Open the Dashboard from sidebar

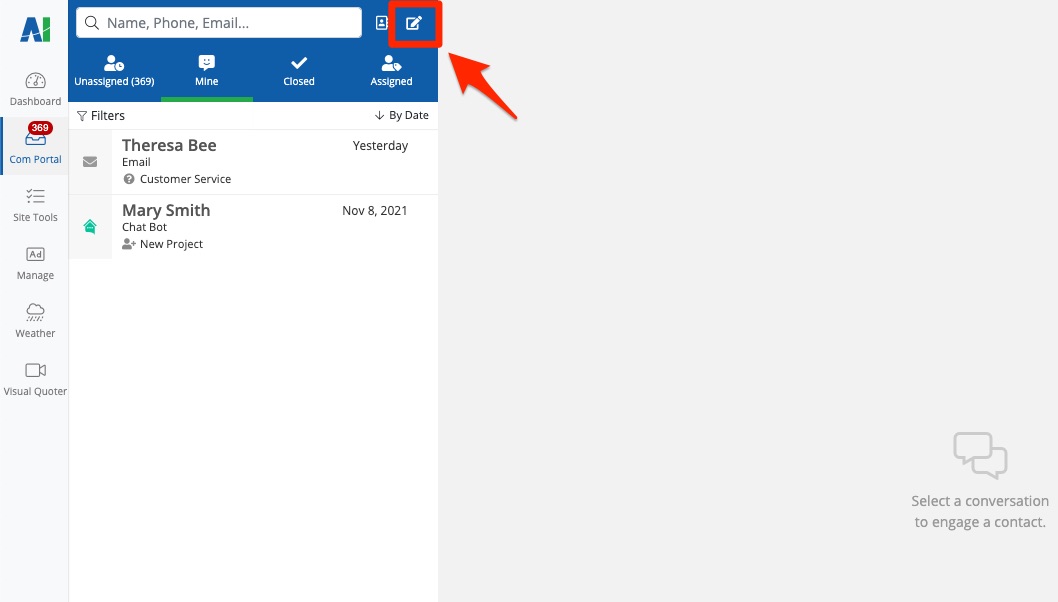[x=35, y=89]
